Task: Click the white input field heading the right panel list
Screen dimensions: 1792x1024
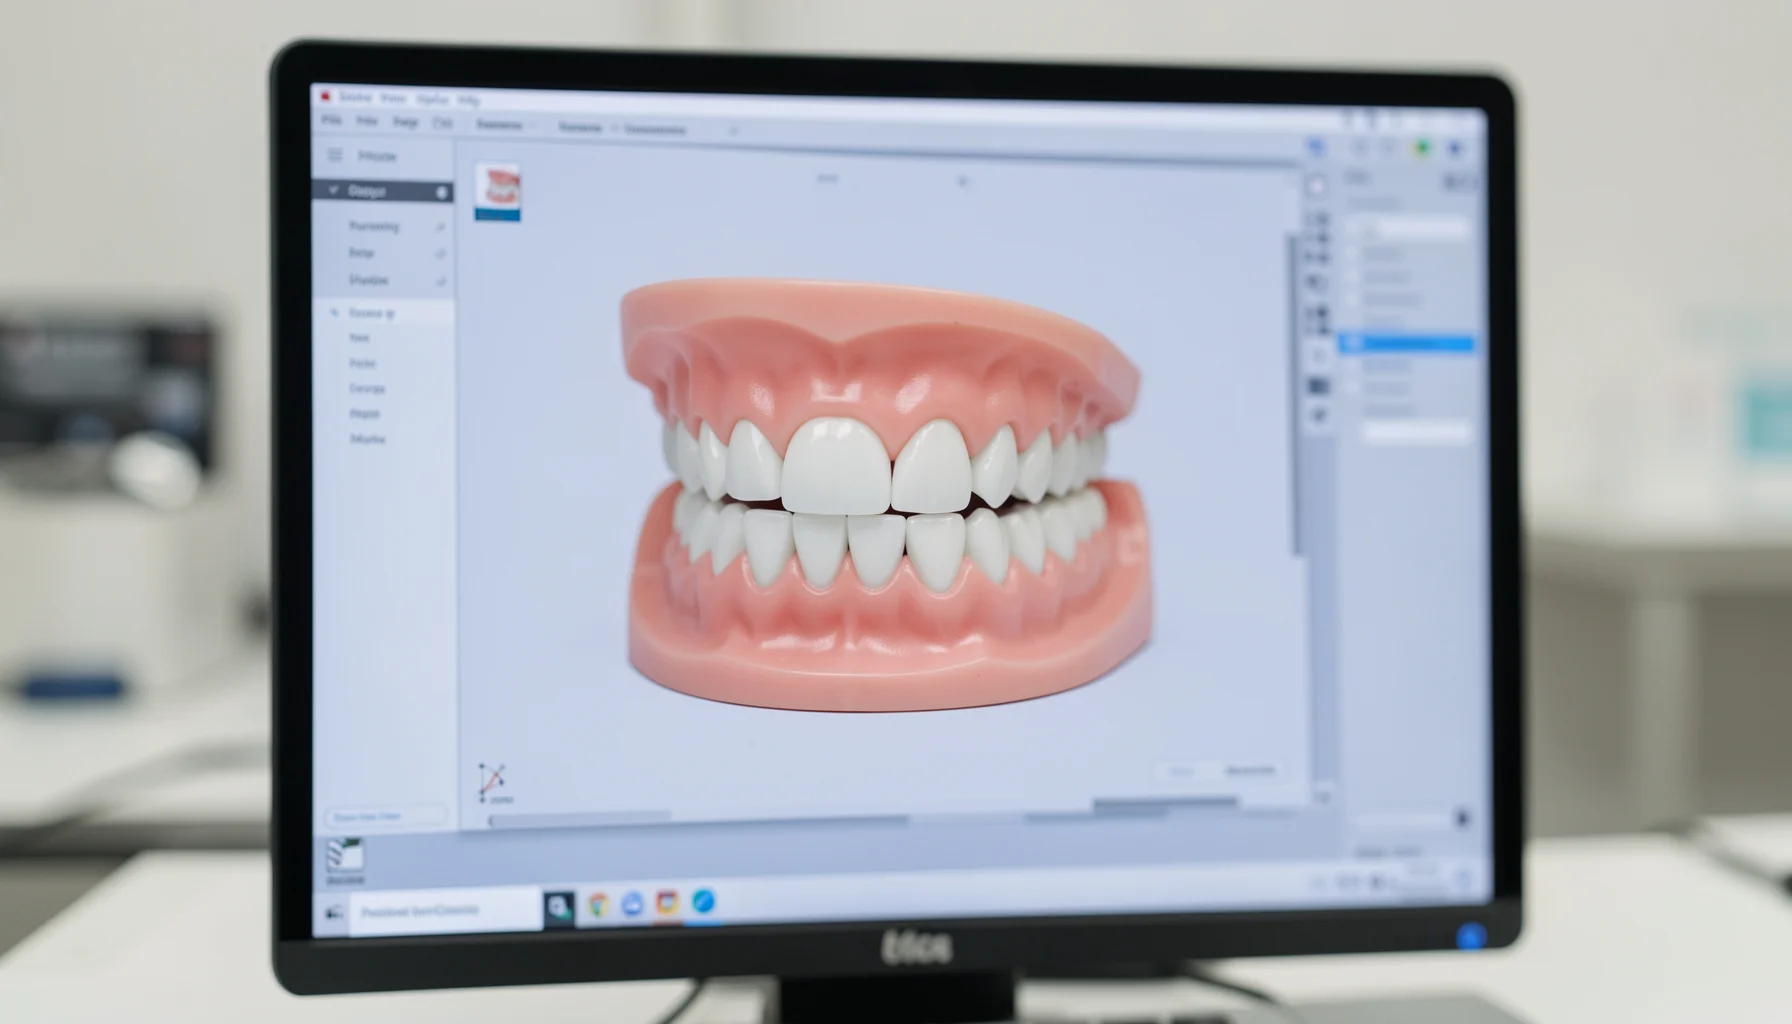Action: click(1410, 229)
